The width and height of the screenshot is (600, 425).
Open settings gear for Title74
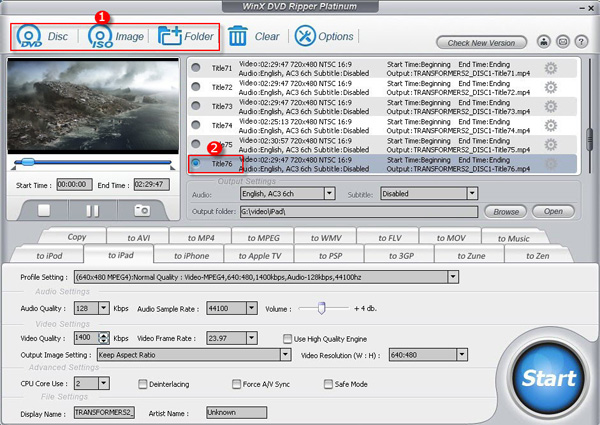coord(551,125)
